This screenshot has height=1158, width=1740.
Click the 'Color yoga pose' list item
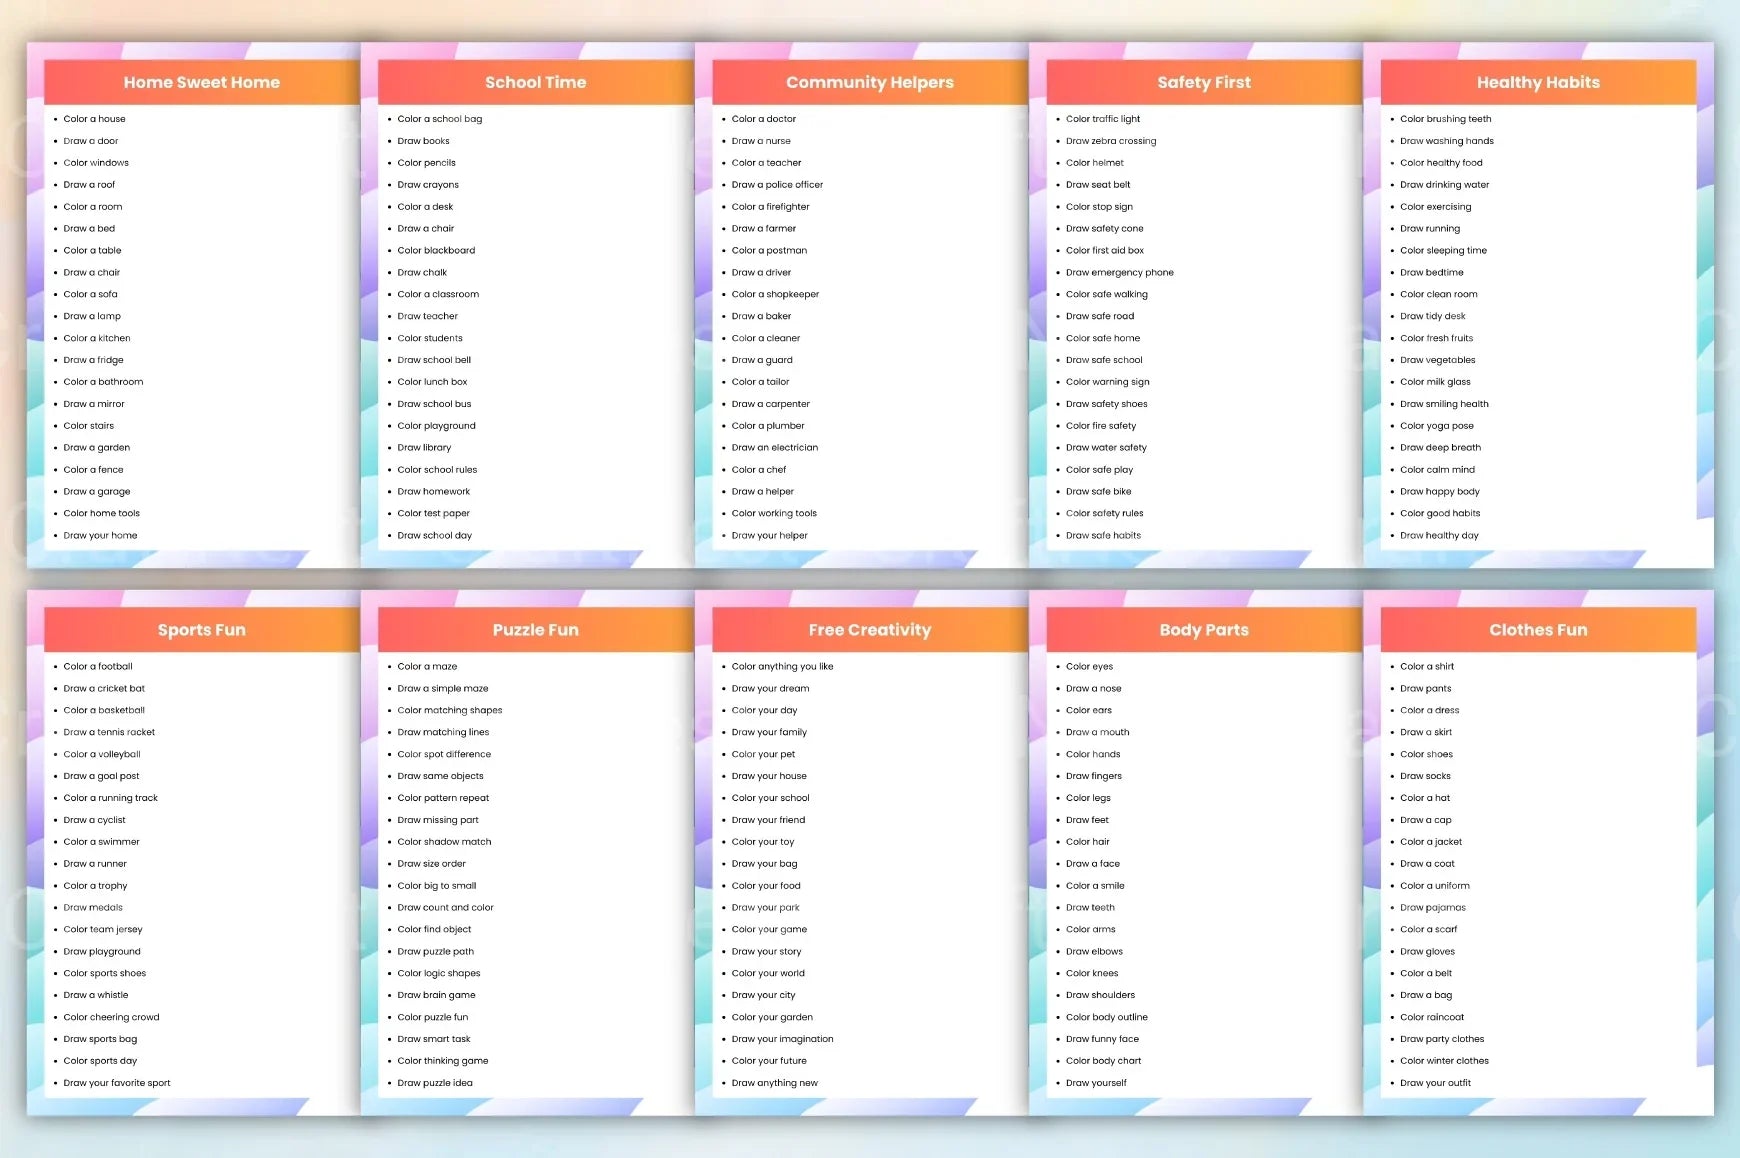click(1436, 426)
